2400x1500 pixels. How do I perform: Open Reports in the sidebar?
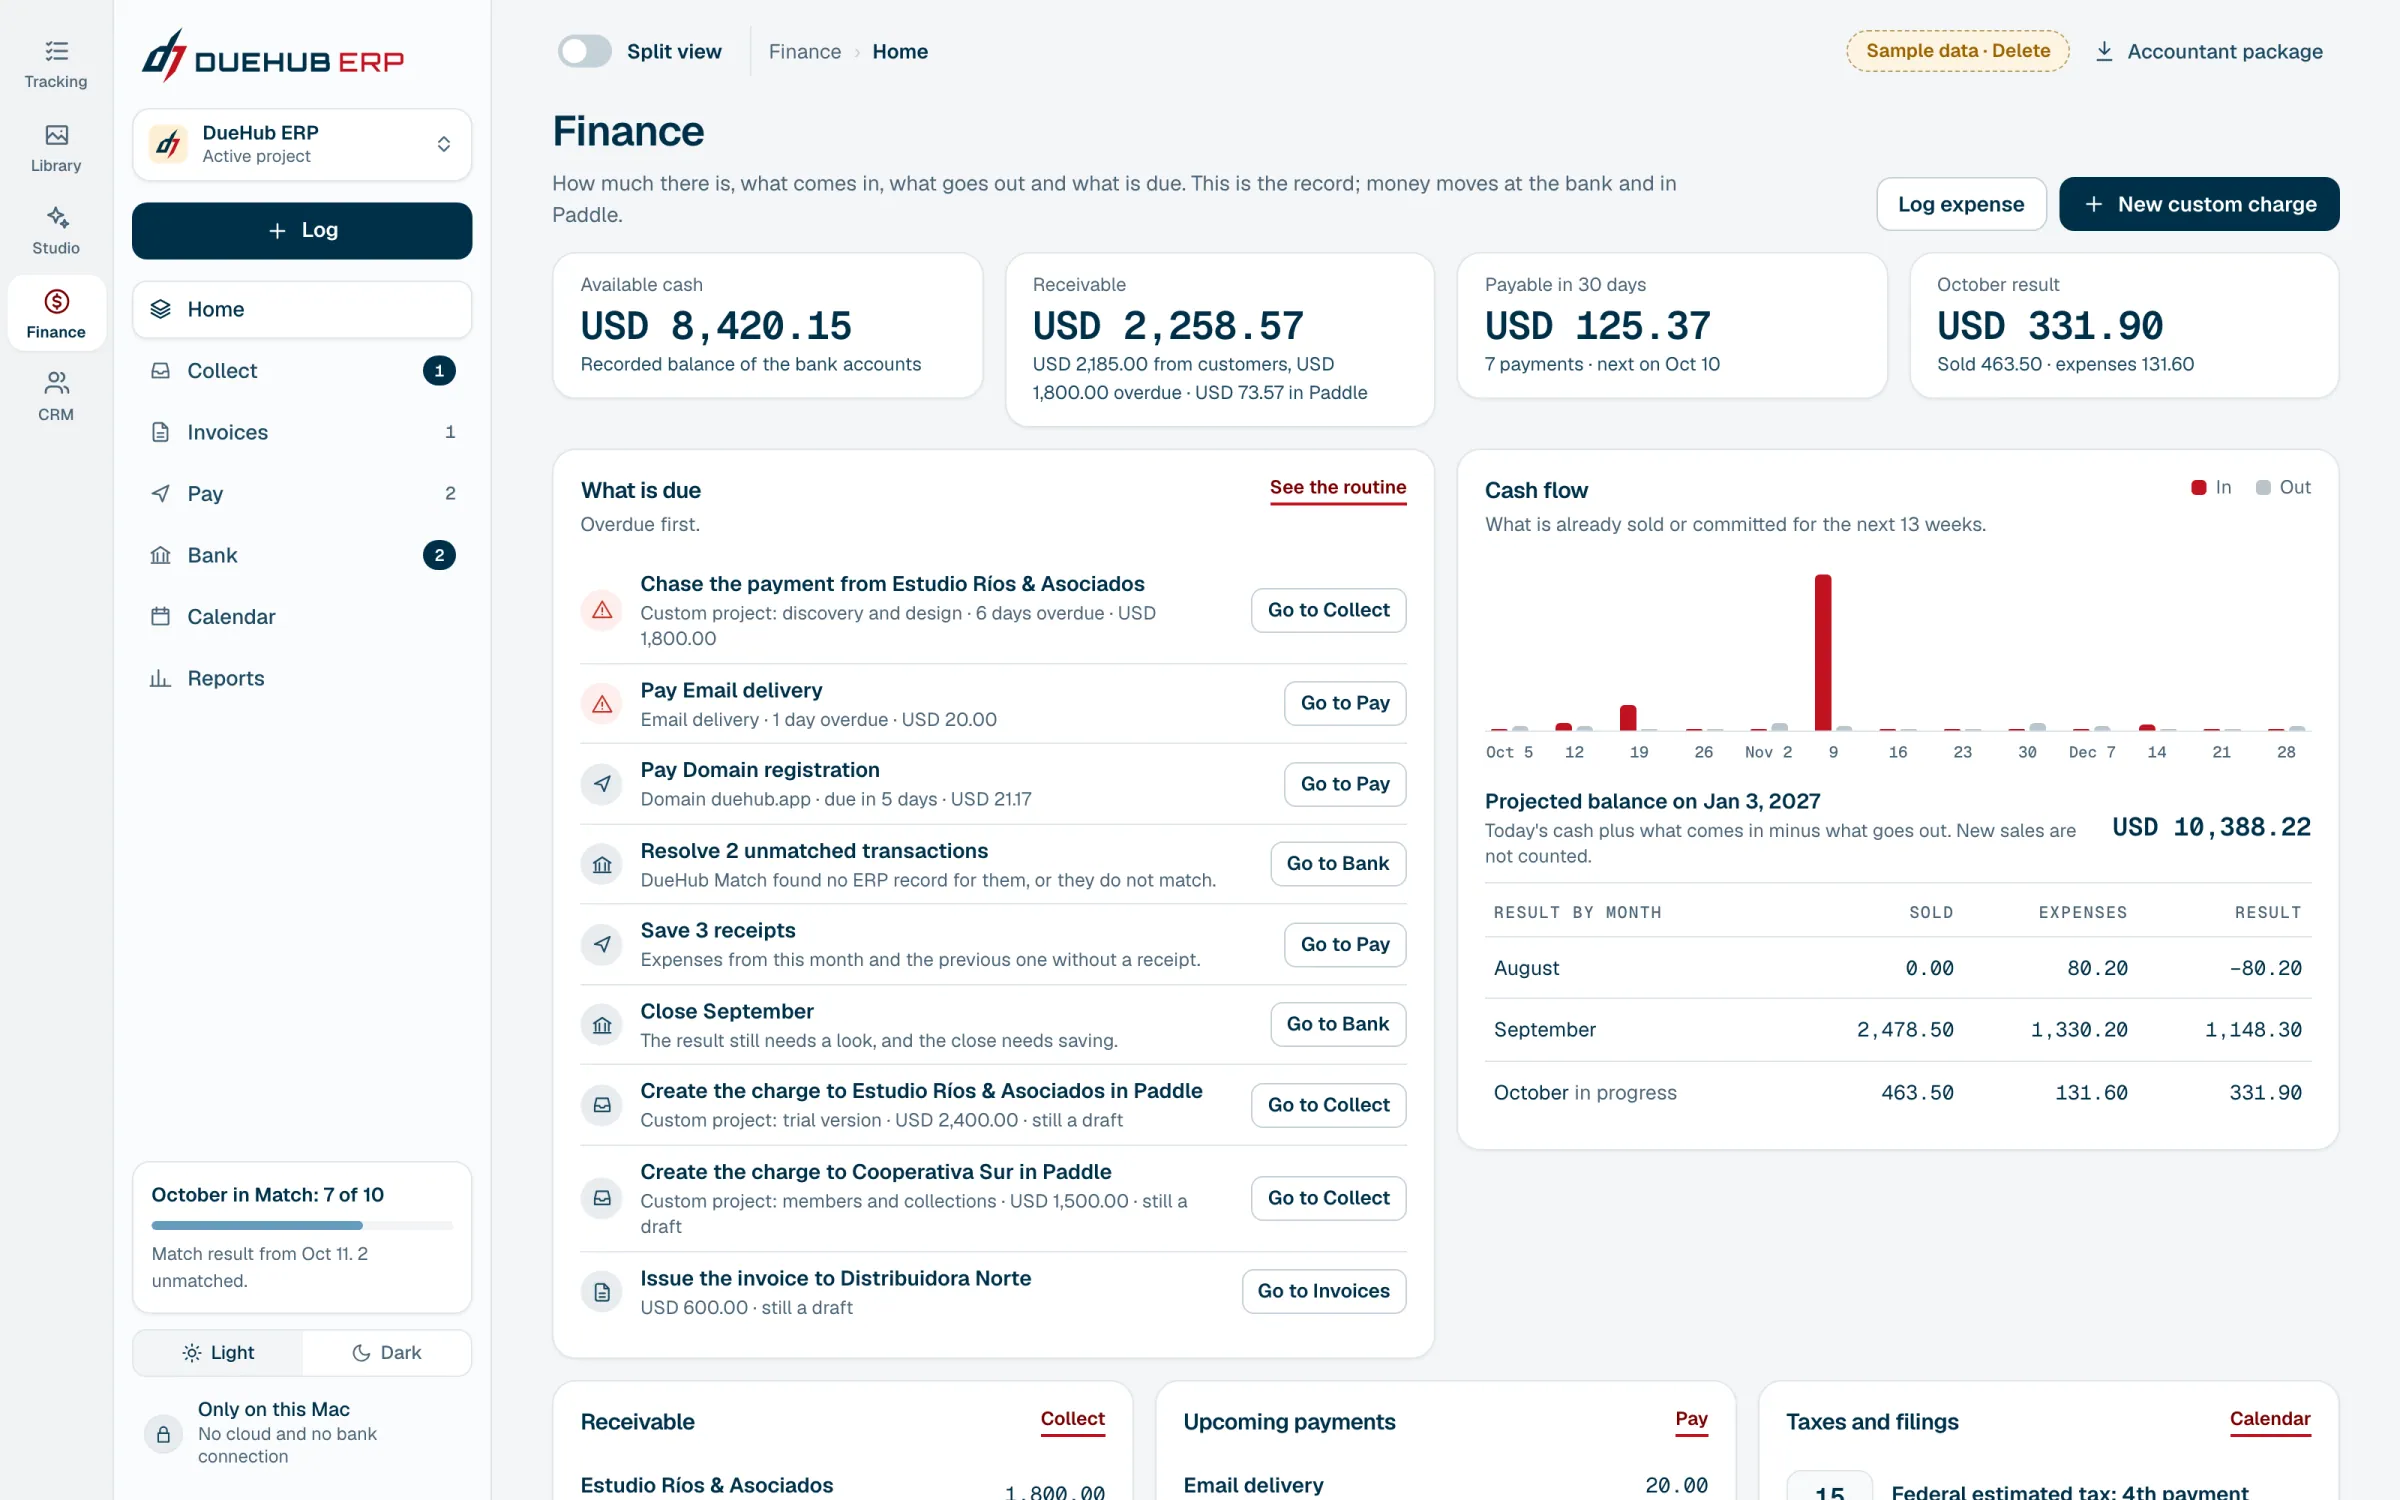[x=302, y=678]
